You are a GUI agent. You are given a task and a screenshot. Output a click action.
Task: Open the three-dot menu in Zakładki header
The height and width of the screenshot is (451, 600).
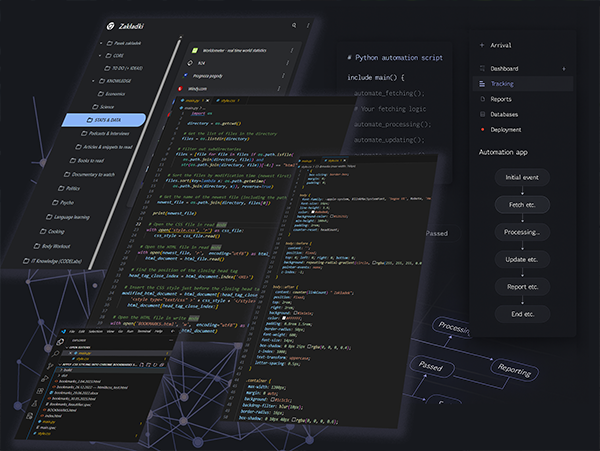306,25
